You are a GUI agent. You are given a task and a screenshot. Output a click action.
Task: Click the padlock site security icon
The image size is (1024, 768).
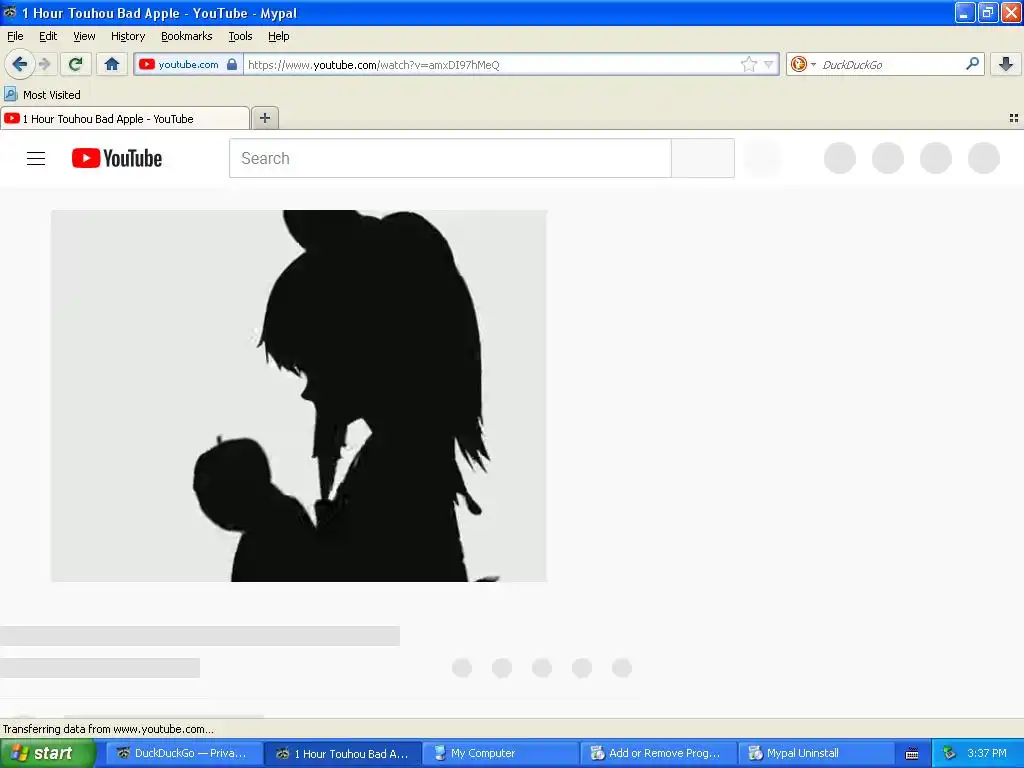[x=232, y=64]
